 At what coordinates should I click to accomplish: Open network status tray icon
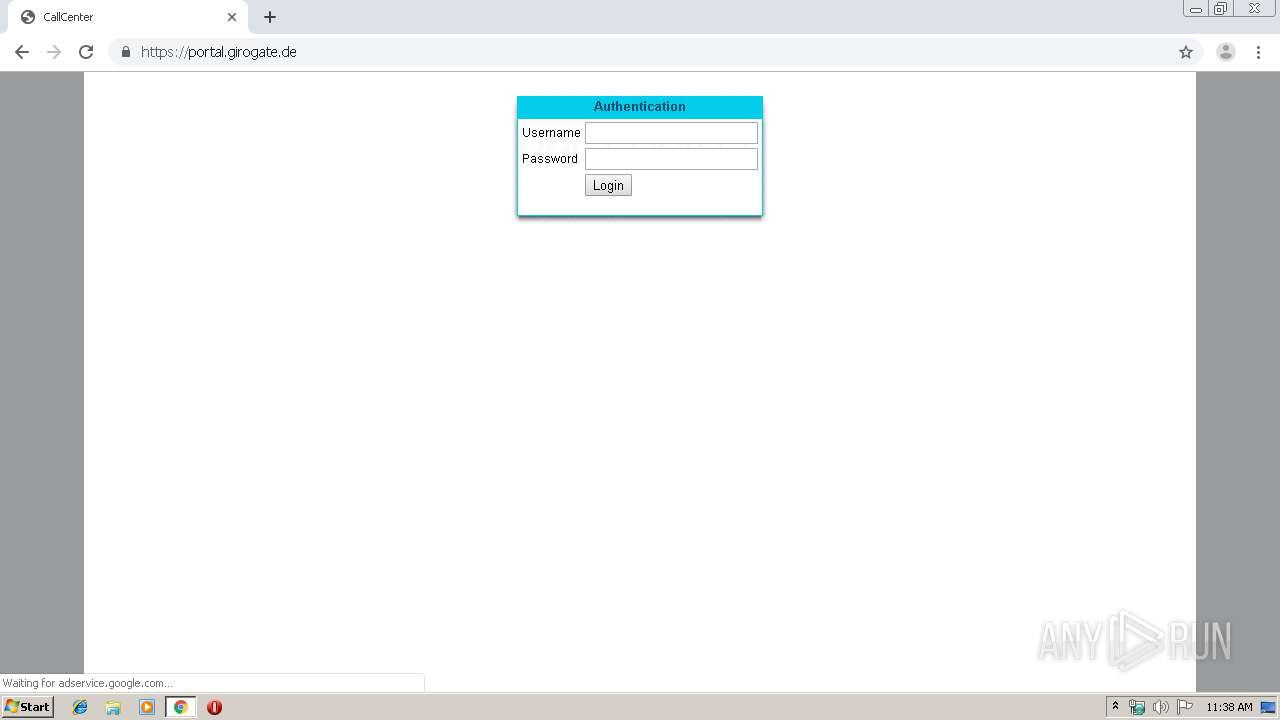coord(1137,707)
